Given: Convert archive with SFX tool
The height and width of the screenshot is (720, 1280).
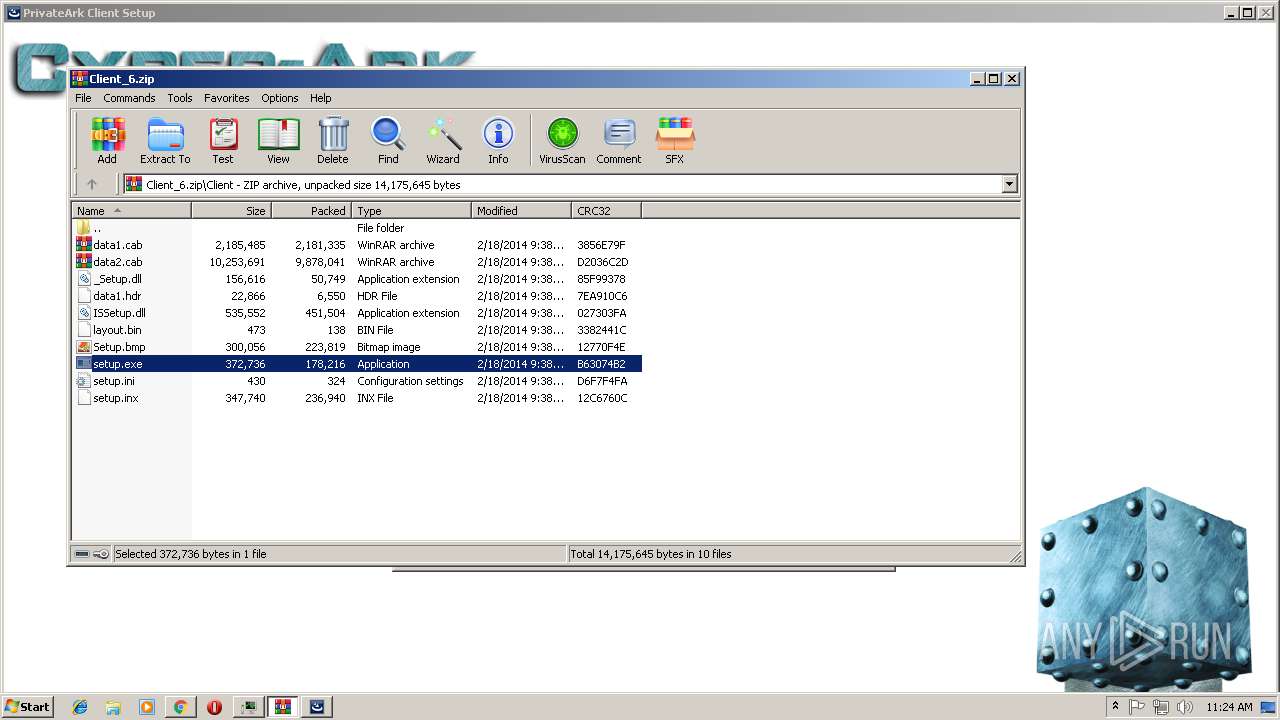Looking at the screenshot, I should point(675,140).
